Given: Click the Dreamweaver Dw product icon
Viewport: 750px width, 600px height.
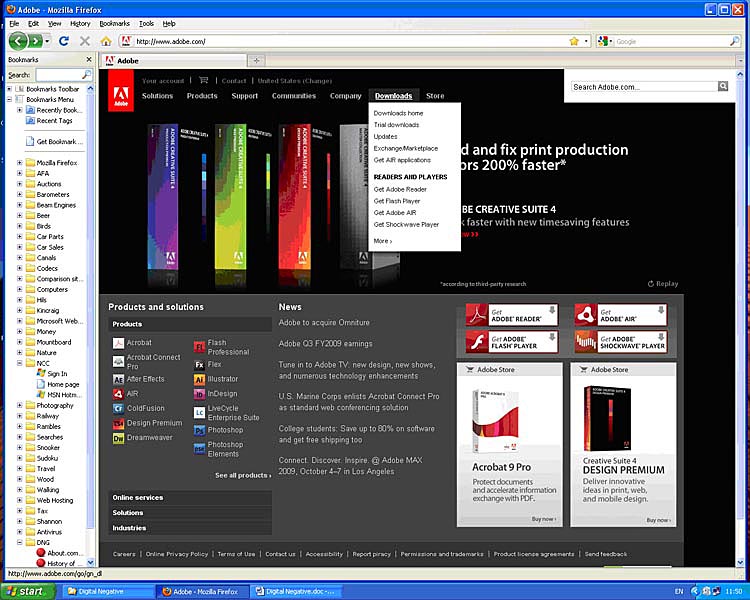Looking at the screenshot, I should 118,438.
